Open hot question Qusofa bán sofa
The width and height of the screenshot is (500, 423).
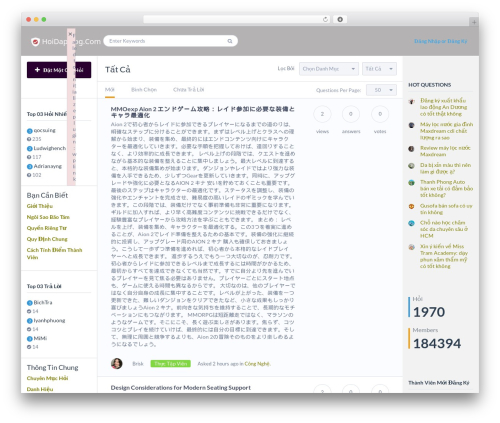pos(446,209)
